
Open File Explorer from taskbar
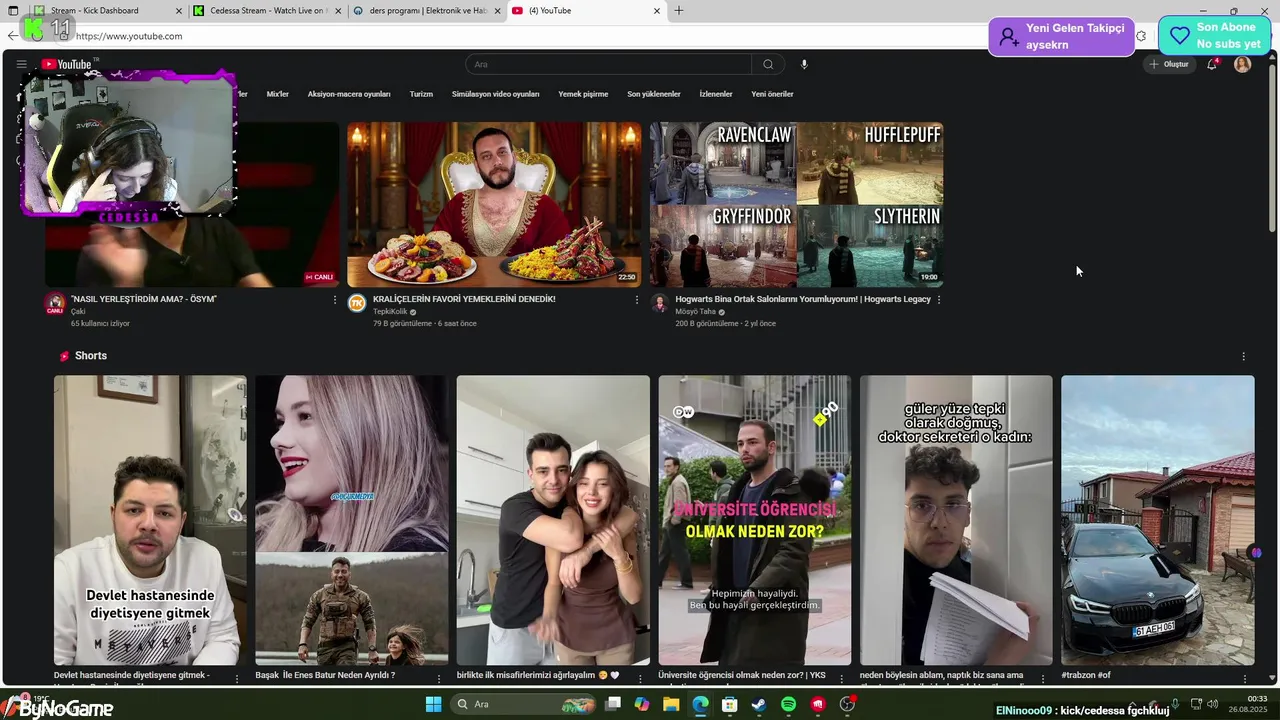(671, 705)
